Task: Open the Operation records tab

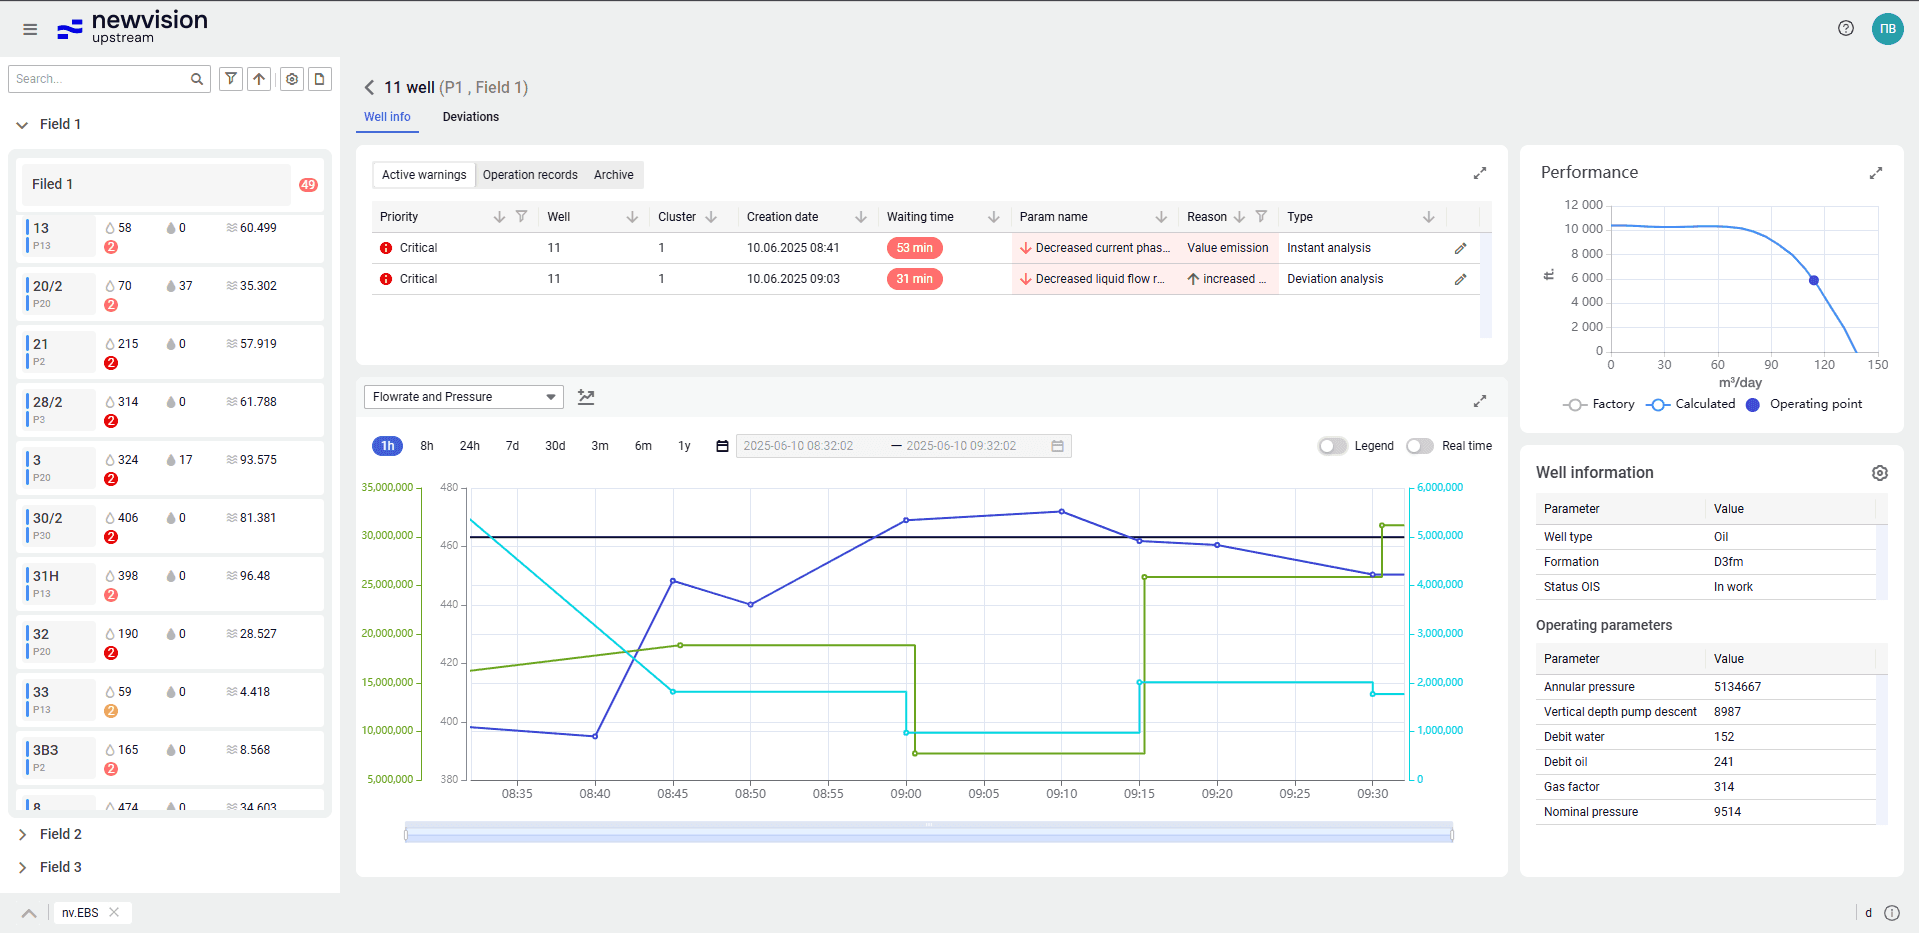Action: [530, 175]
